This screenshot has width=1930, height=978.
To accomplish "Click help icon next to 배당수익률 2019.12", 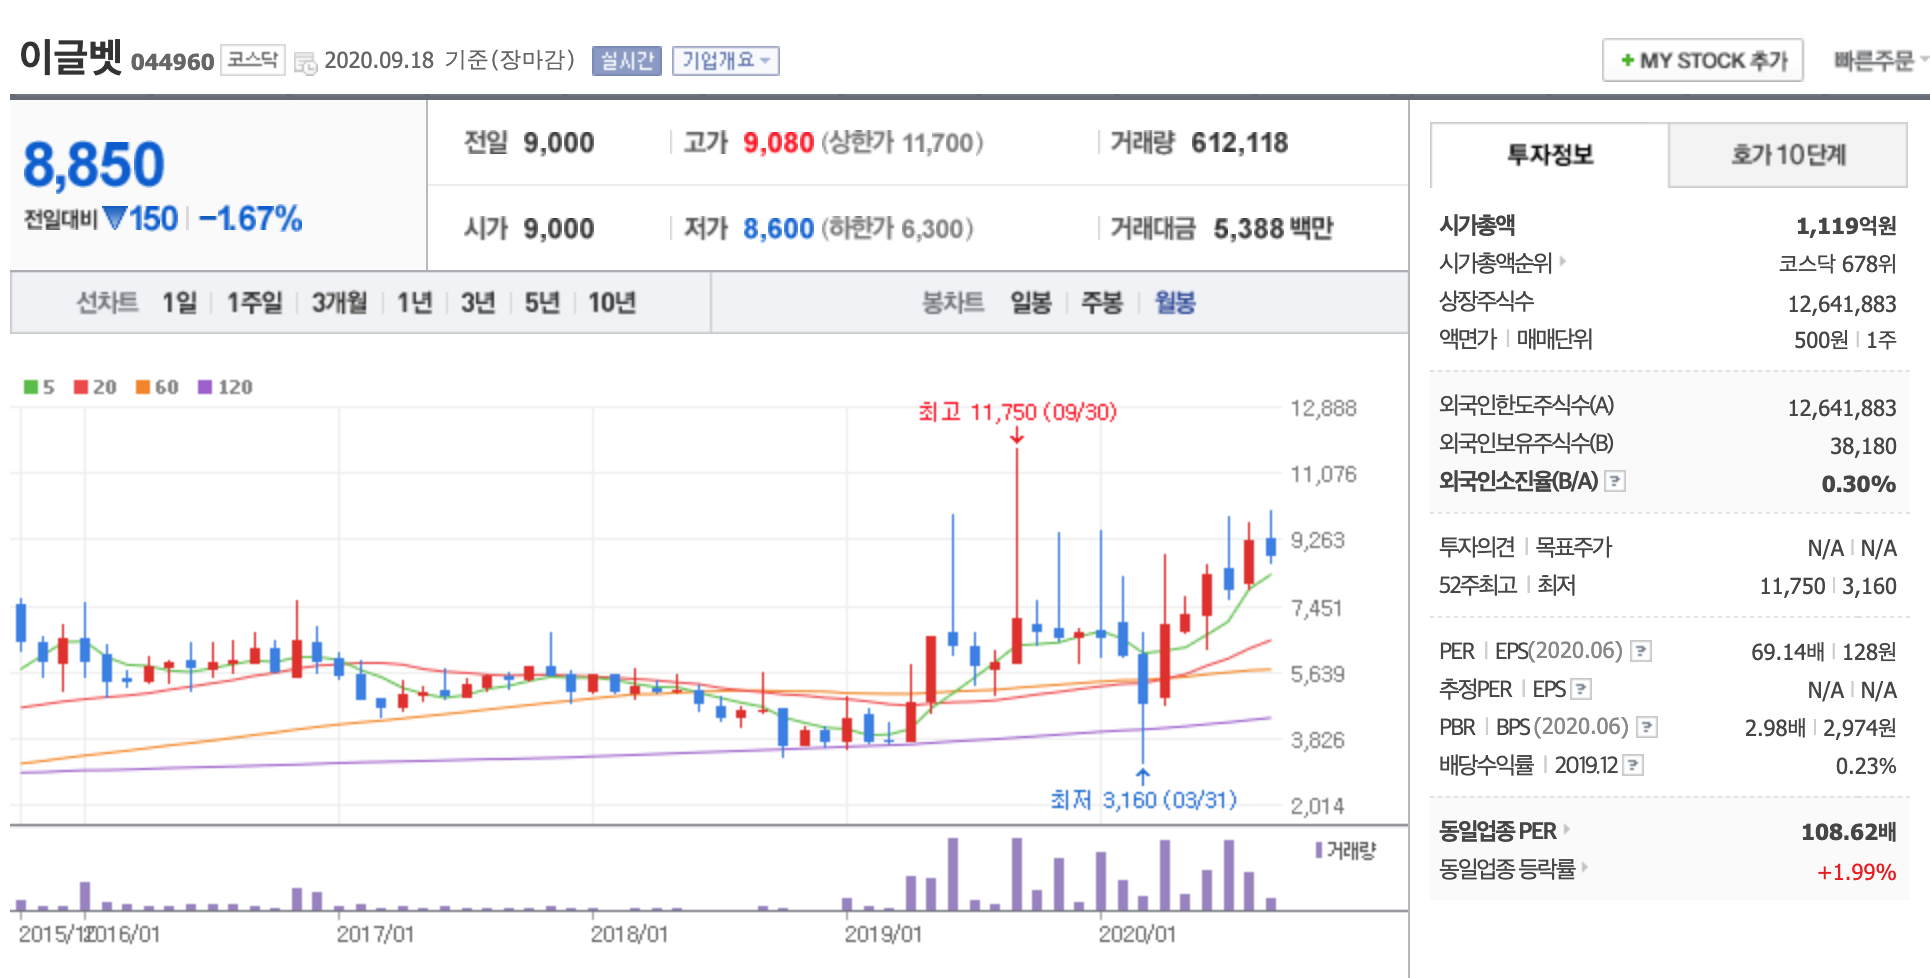I will click(x=1632, y=765).
